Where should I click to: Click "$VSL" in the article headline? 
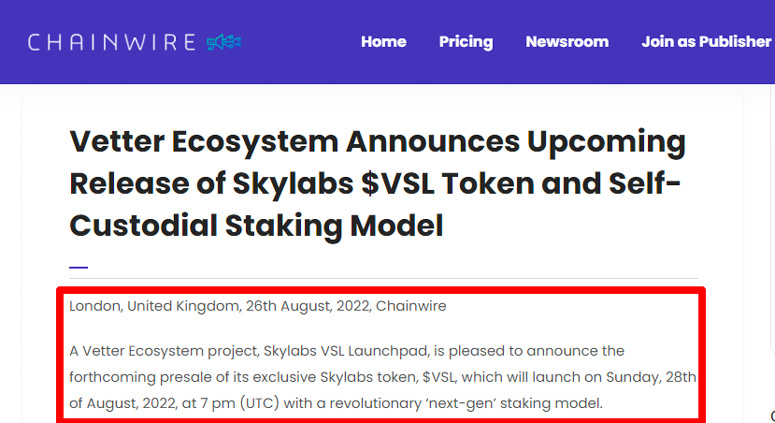coord(397,183)
